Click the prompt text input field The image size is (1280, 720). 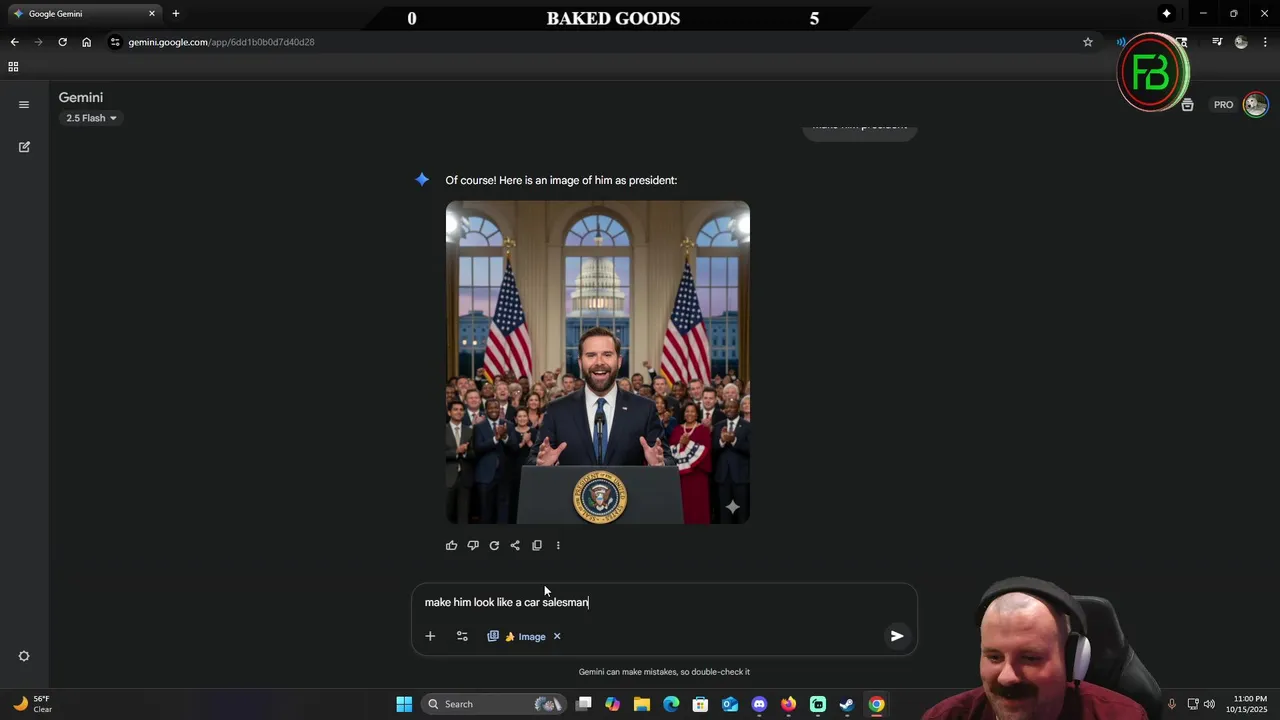664,602
